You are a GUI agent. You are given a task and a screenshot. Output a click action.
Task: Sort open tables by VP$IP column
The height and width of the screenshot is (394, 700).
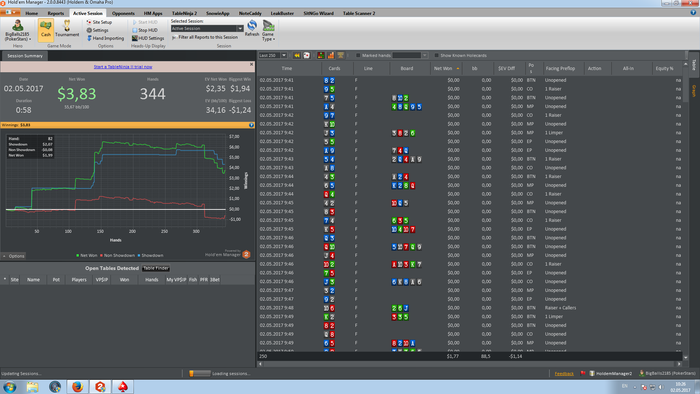pyautogui.click(x=101, y=280)
